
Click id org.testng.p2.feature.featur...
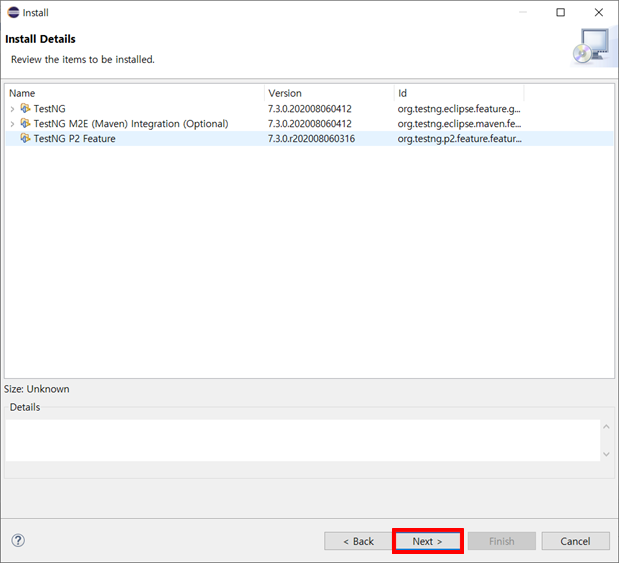[460, 139]
